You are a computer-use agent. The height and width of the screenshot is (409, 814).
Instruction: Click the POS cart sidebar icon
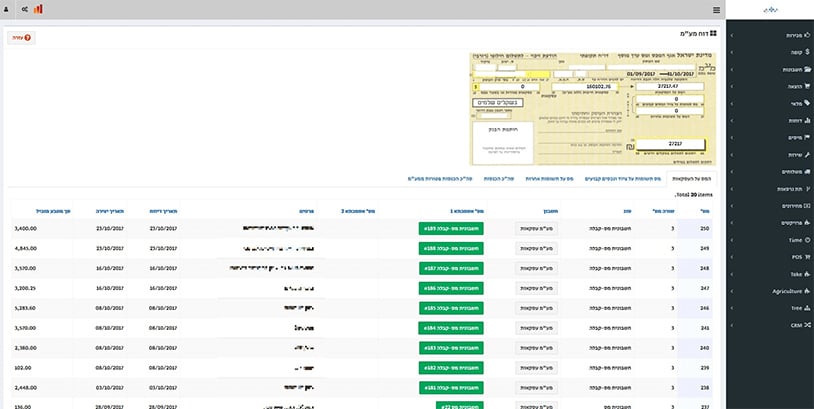point(807,257)
